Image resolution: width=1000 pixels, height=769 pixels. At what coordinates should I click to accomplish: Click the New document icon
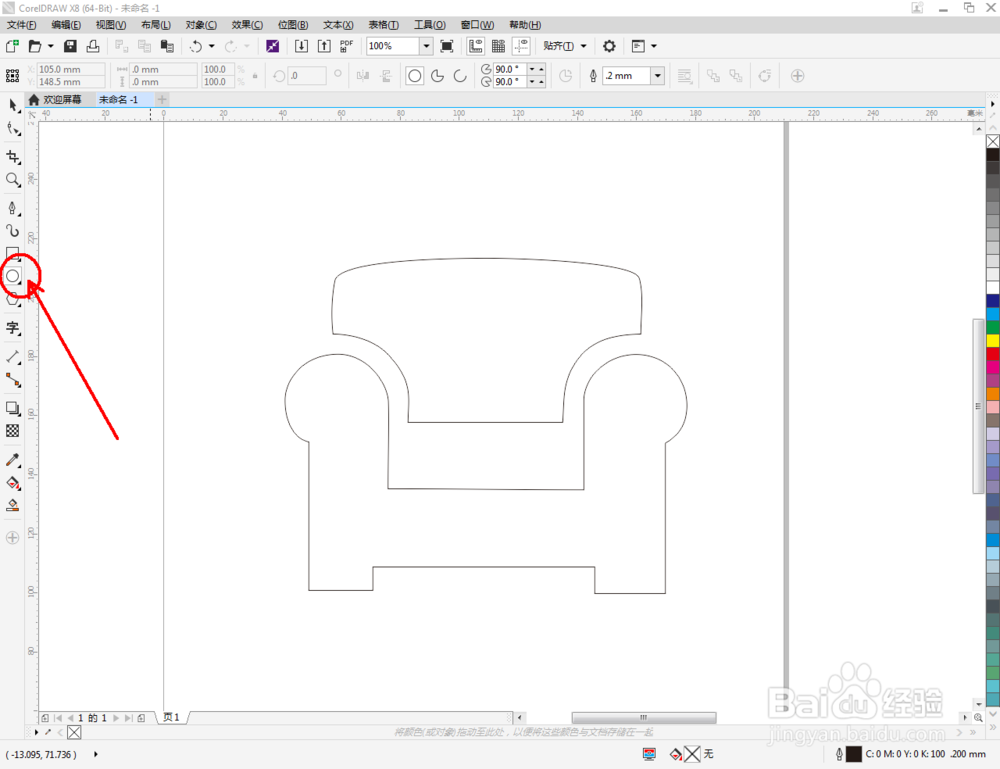(12, 46)
